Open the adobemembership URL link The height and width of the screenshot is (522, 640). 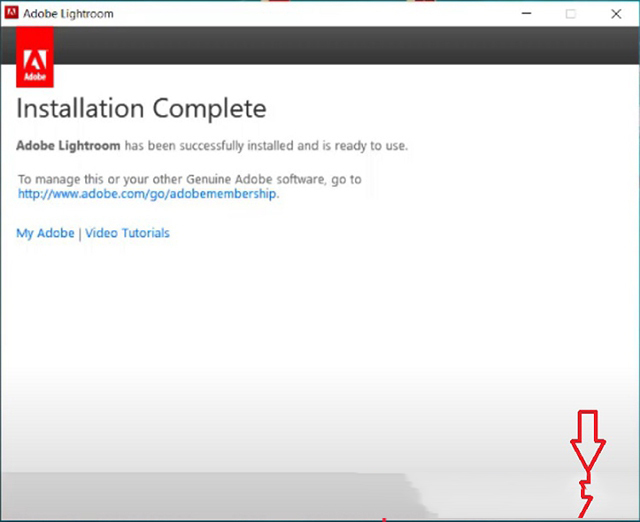pyautogui.click(x=147, y=193)
